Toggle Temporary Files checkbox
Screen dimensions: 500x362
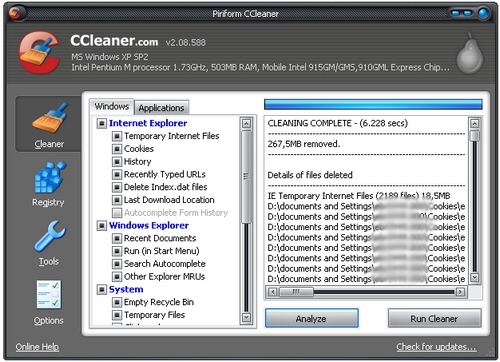117,315
